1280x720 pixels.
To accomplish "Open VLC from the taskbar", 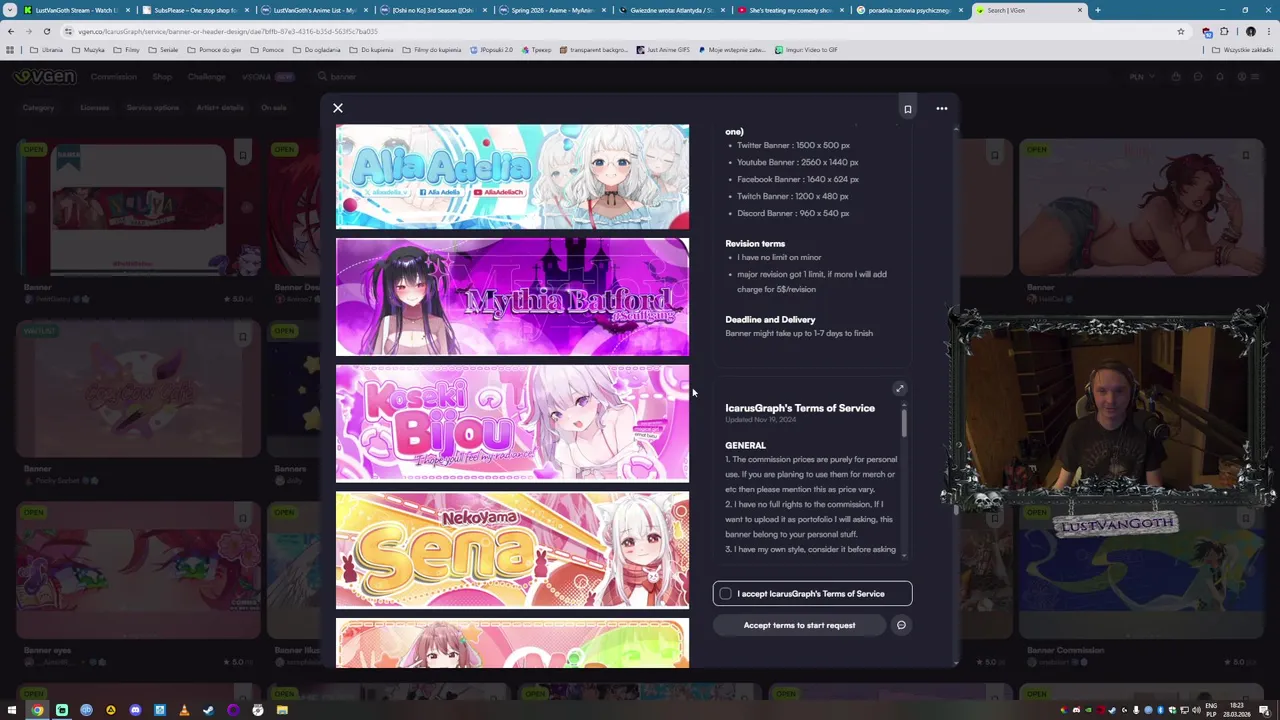I will point(184,710).
